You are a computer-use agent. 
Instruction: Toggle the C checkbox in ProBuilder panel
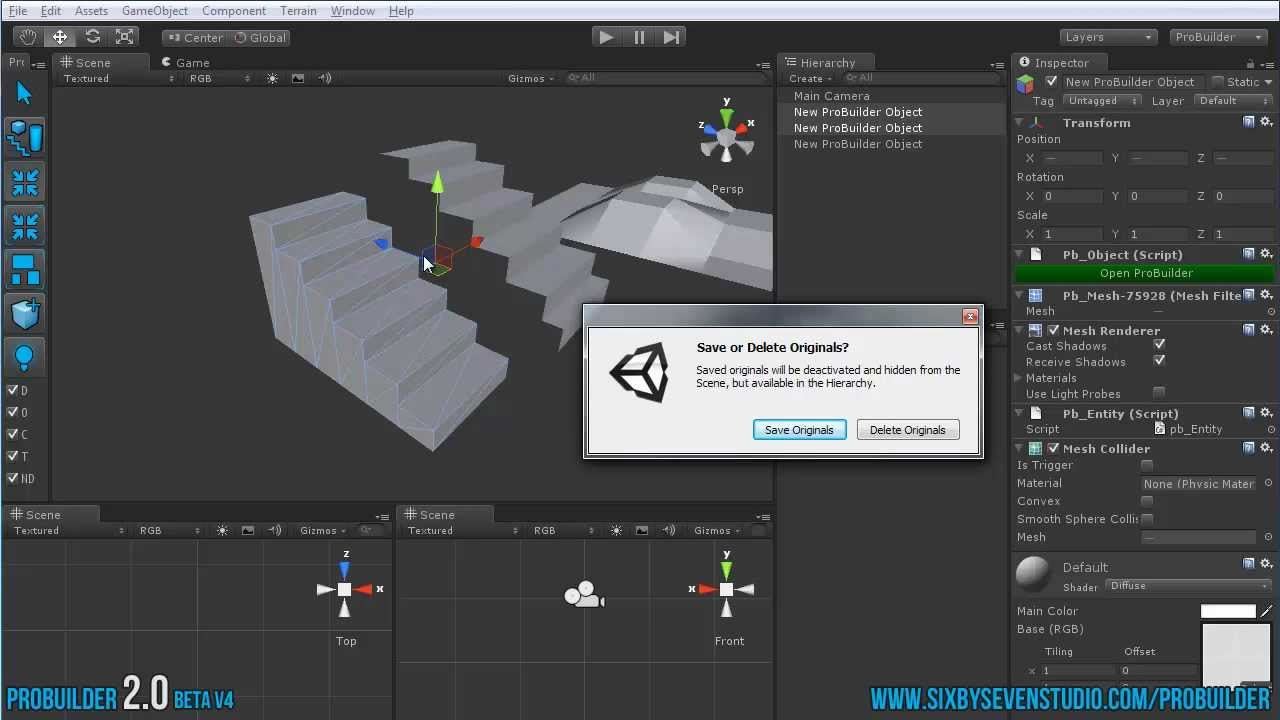tap(12, 434)
